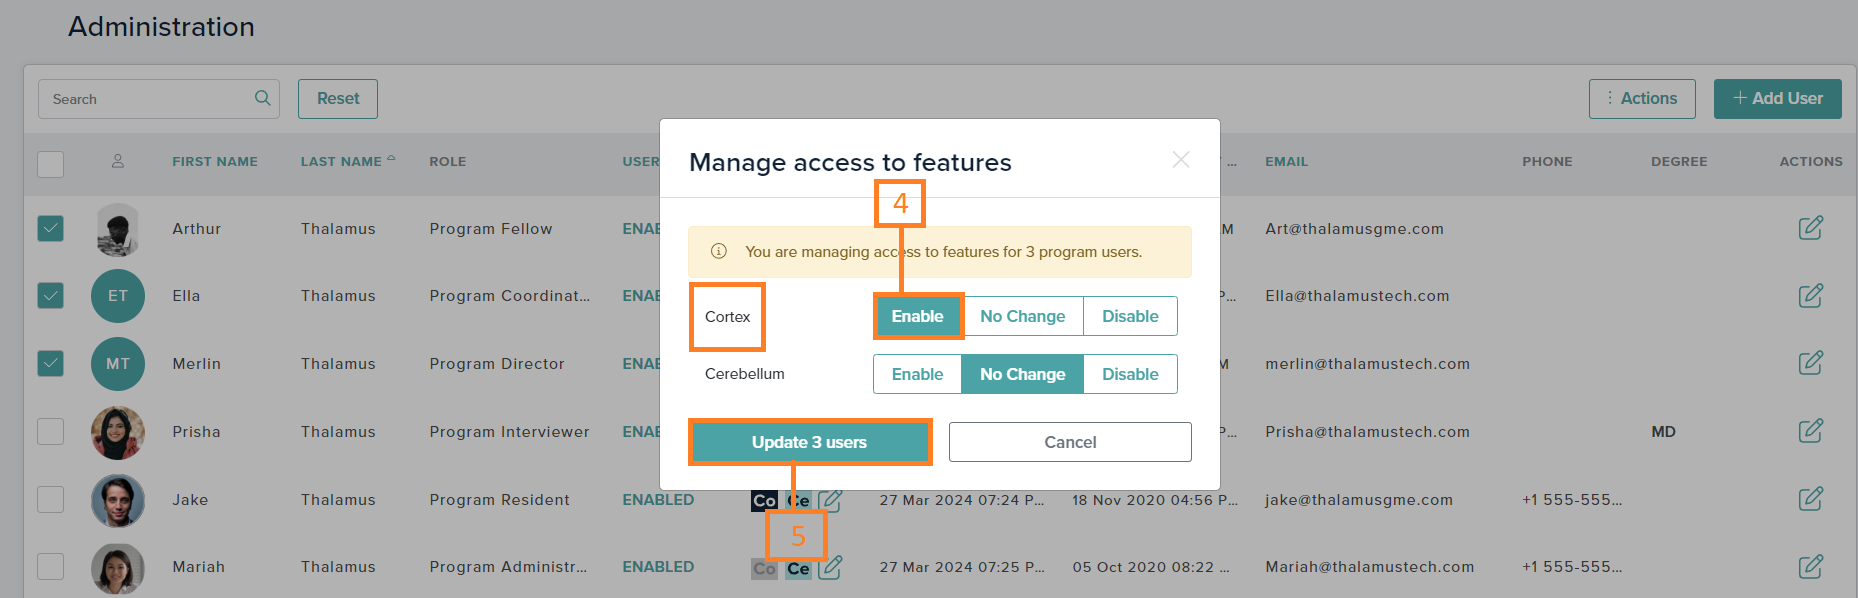Click Arthur's profile photo
The height and width of the screenshot is (598, 1858).
click(x=118, y=229)
